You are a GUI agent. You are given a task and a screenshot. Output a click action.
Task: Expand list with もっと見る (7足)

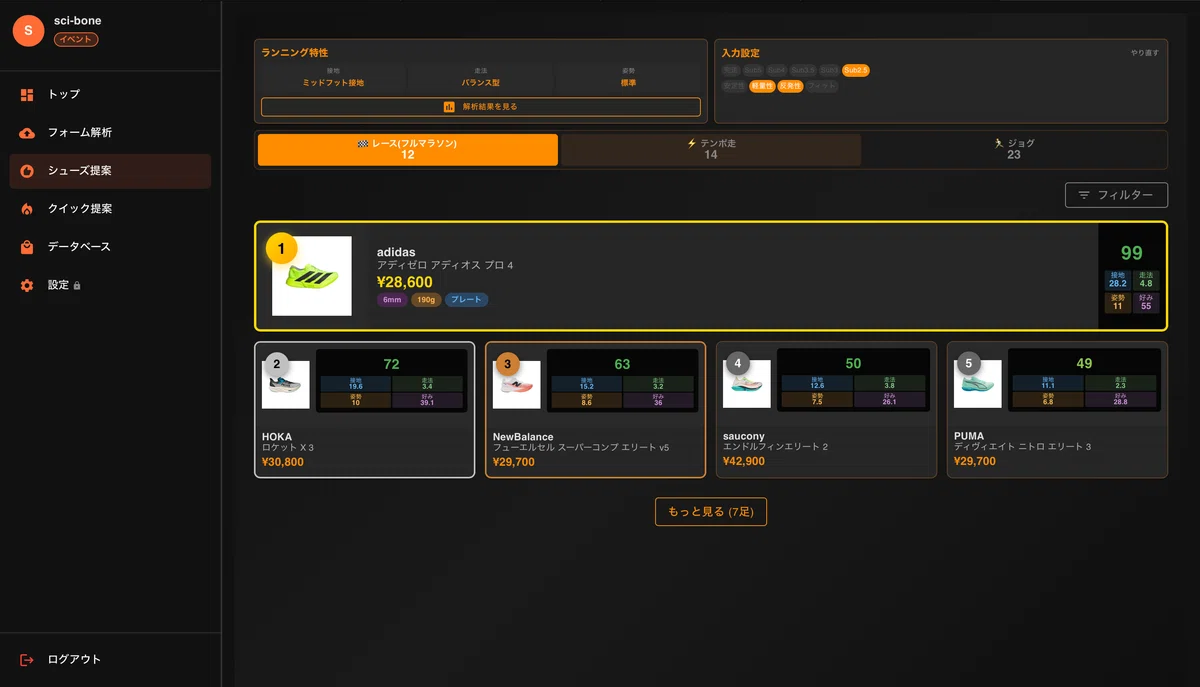[x=710, y=511]
